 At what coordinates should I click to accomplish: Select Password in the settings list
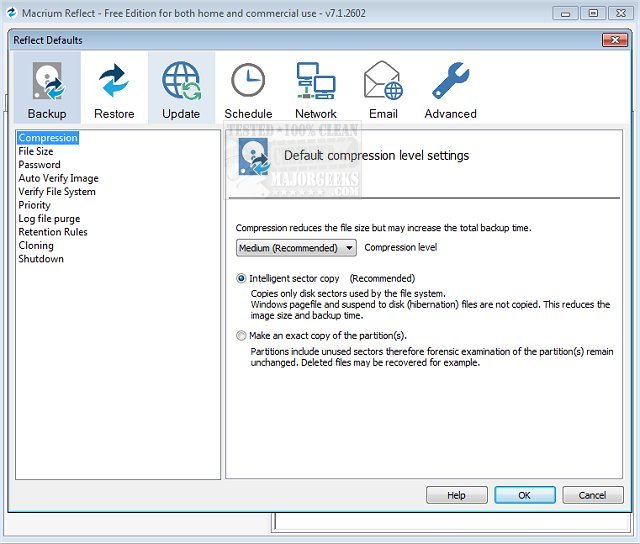[x=39, y=165]
